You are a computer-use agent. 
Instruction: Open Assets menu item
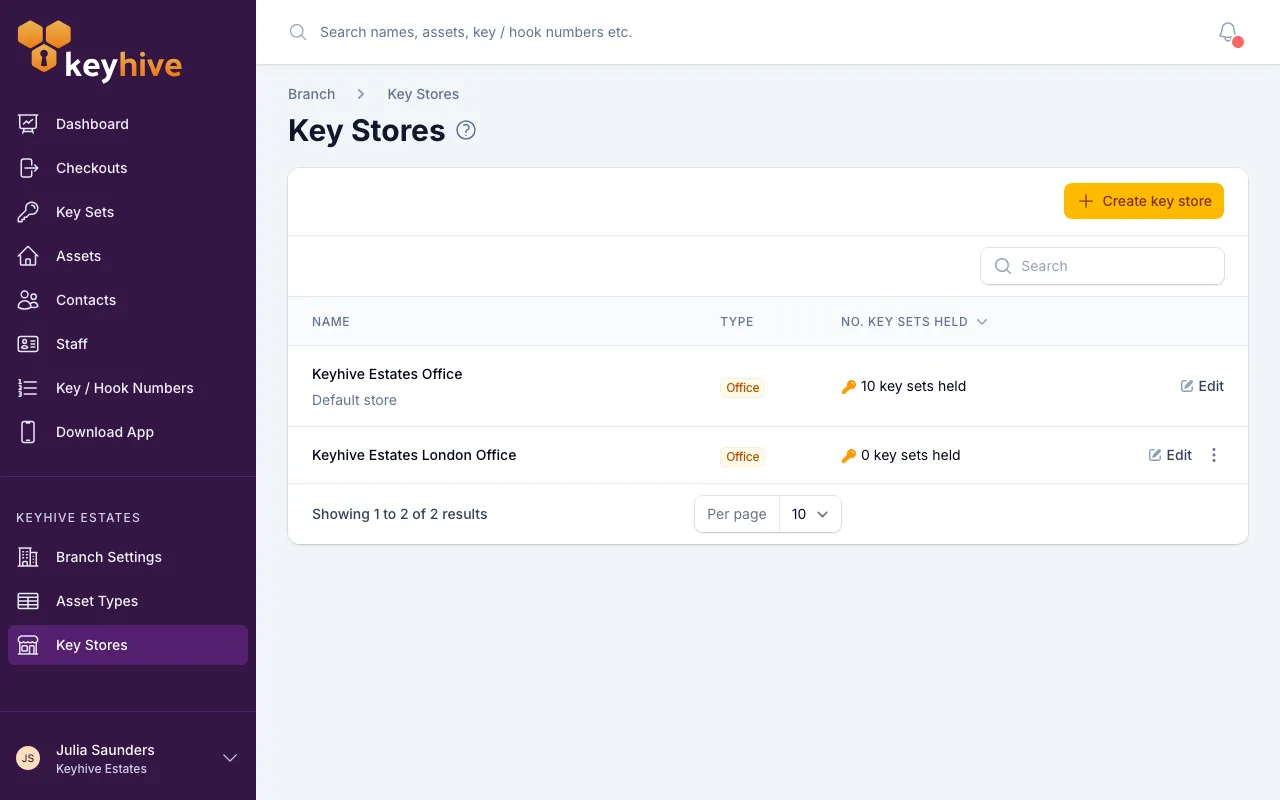tap(128, 256)
